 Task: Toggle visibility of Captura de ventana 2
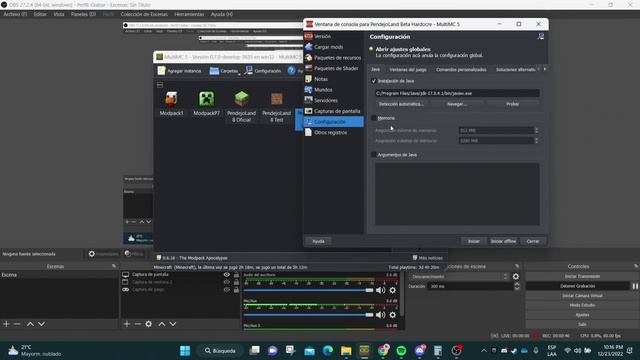coord(227,282)
